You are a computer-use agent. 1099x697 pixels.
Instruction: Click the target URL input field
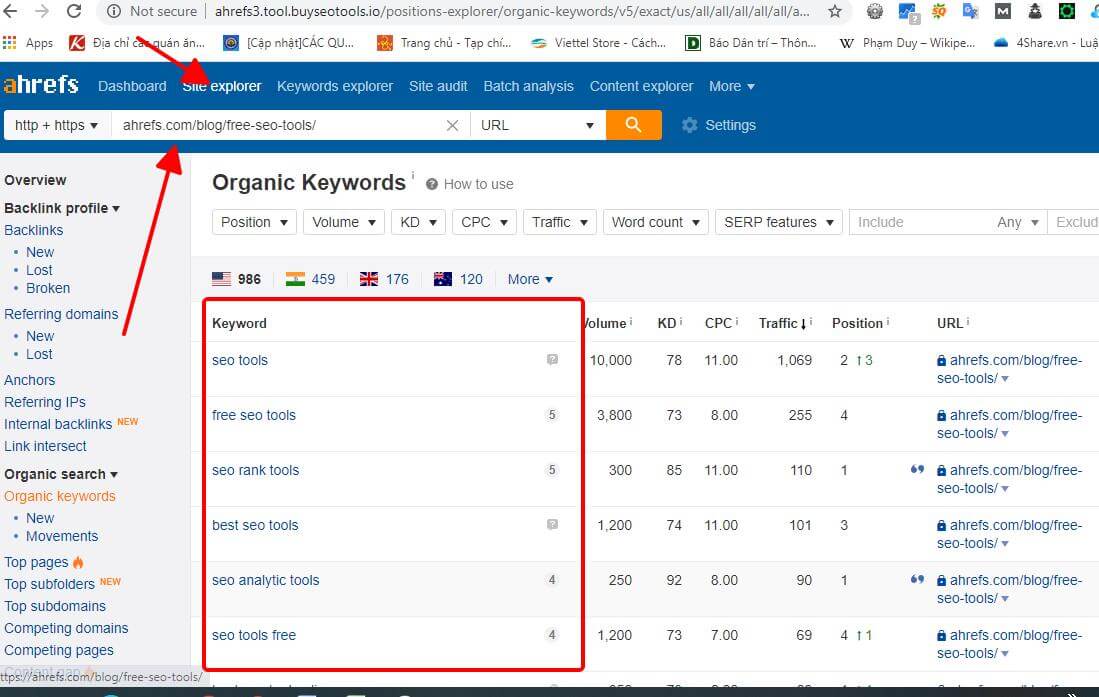pos(278,125)
